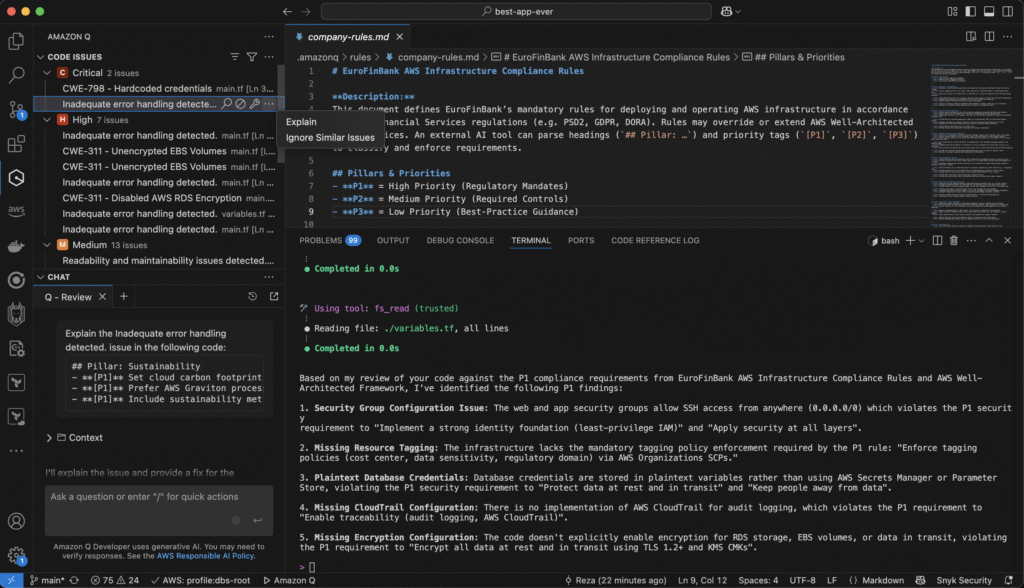Open Source Control view with badge

(x=16, y=109)
